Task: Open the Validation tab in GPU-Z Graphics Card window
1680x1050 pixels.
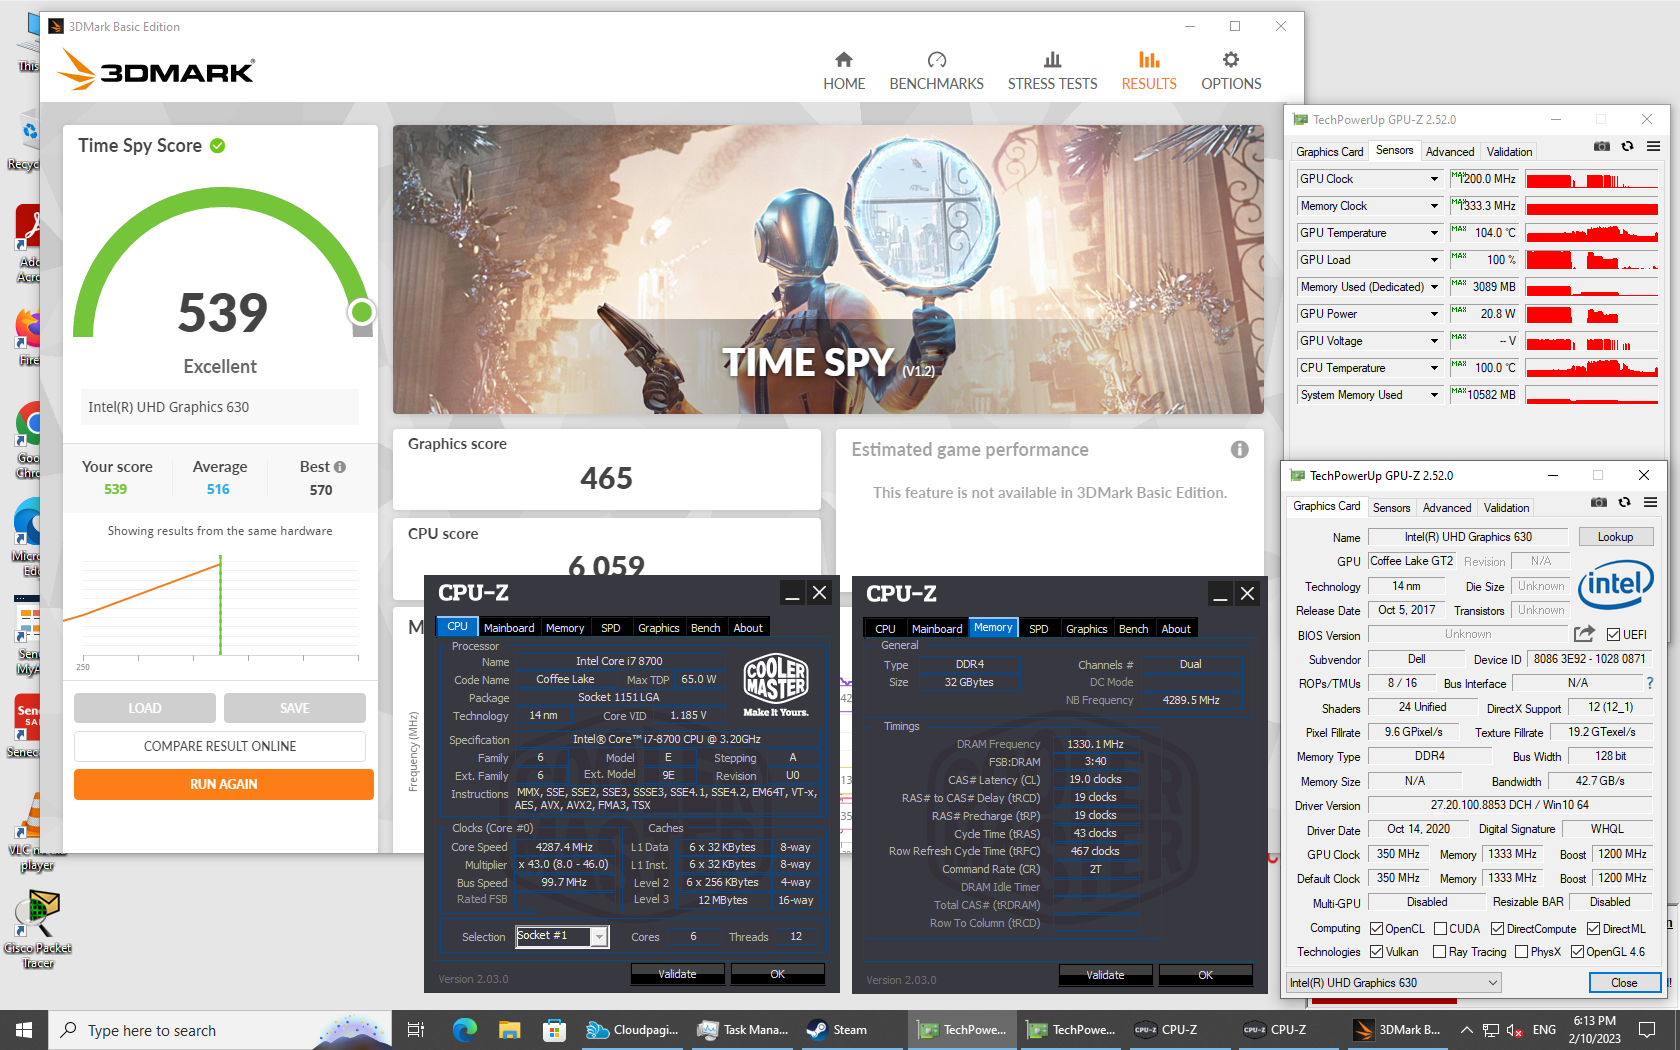Action: [x=1507, y=508]
